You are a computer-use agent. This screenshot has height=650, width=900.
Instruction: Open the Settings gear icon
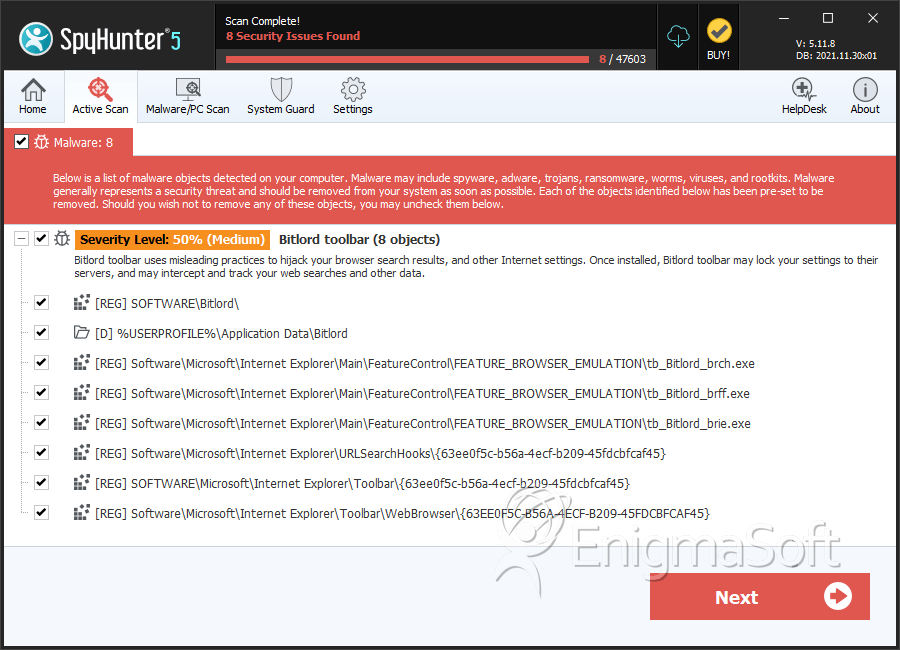tap(352, 96)
